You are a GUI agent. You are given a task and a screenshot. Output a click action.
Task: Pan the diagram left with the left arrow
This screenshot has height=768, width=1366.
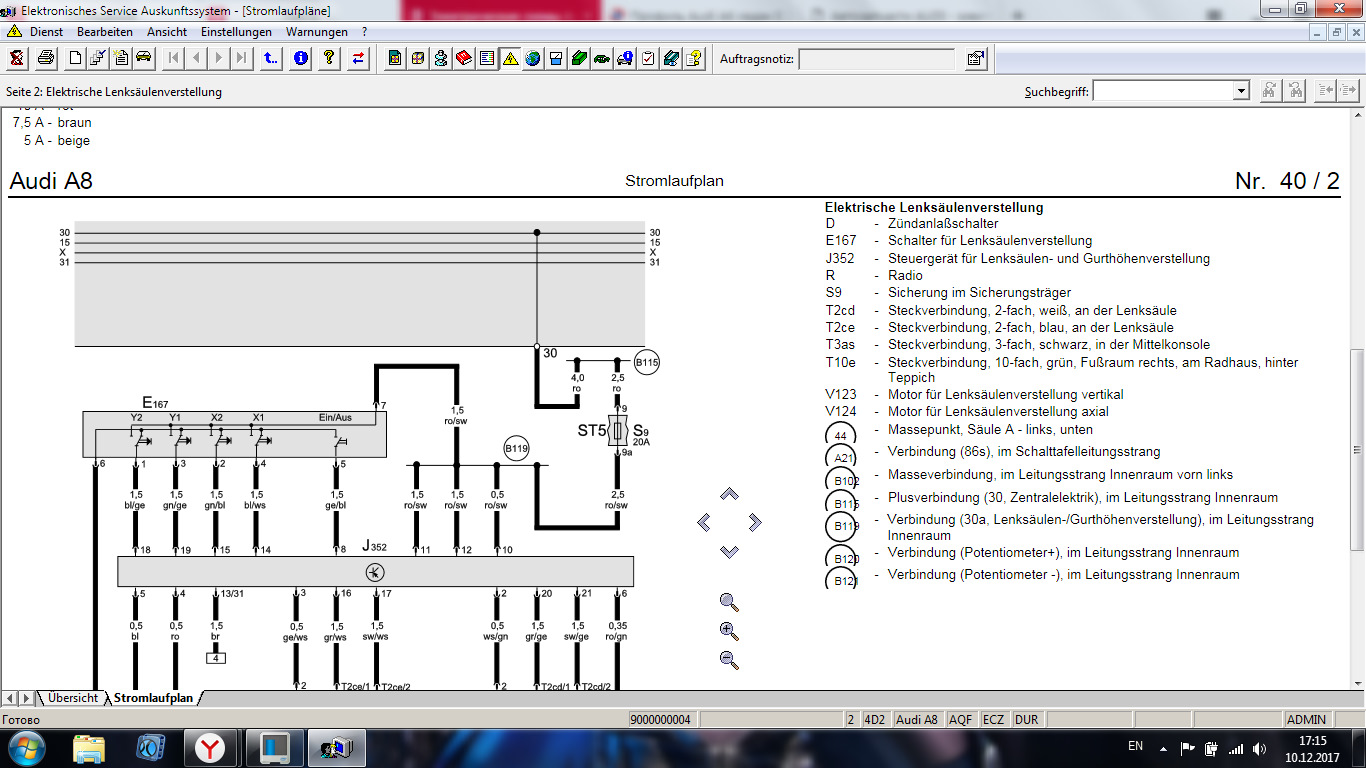[703, 522]
